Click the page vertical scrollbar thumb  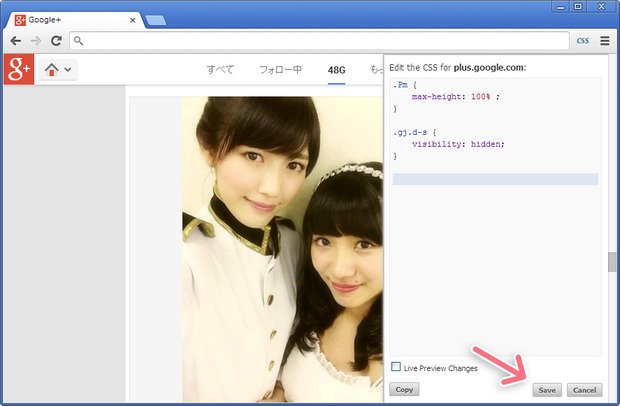[612, 262]
